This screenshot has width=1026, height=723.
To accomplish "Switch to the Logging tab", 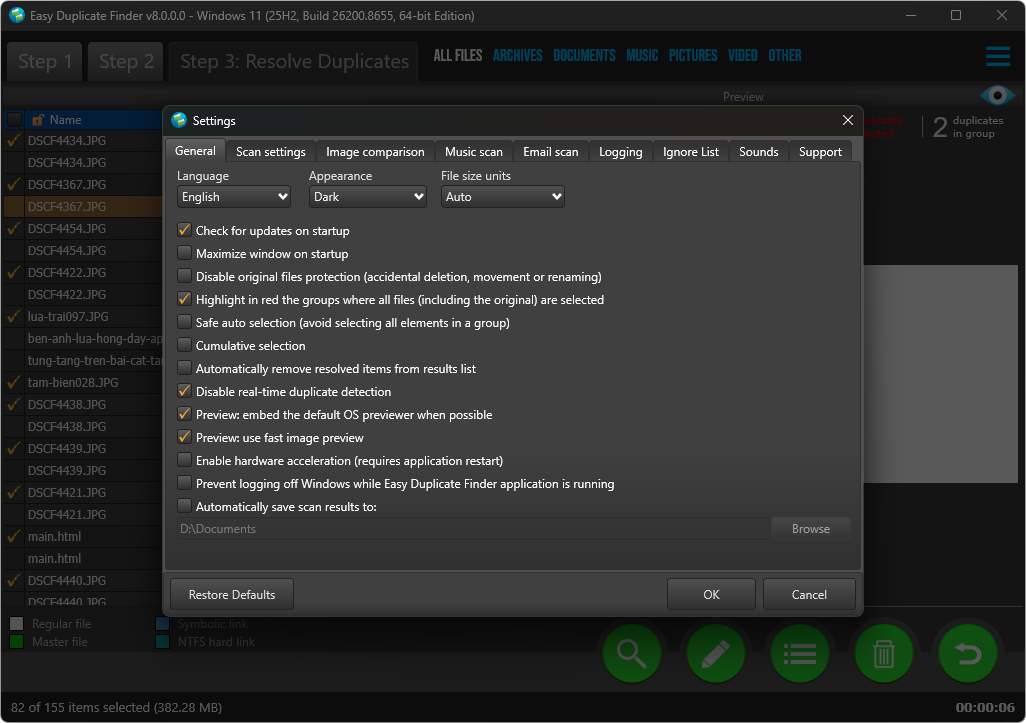I will pos(620,152).
